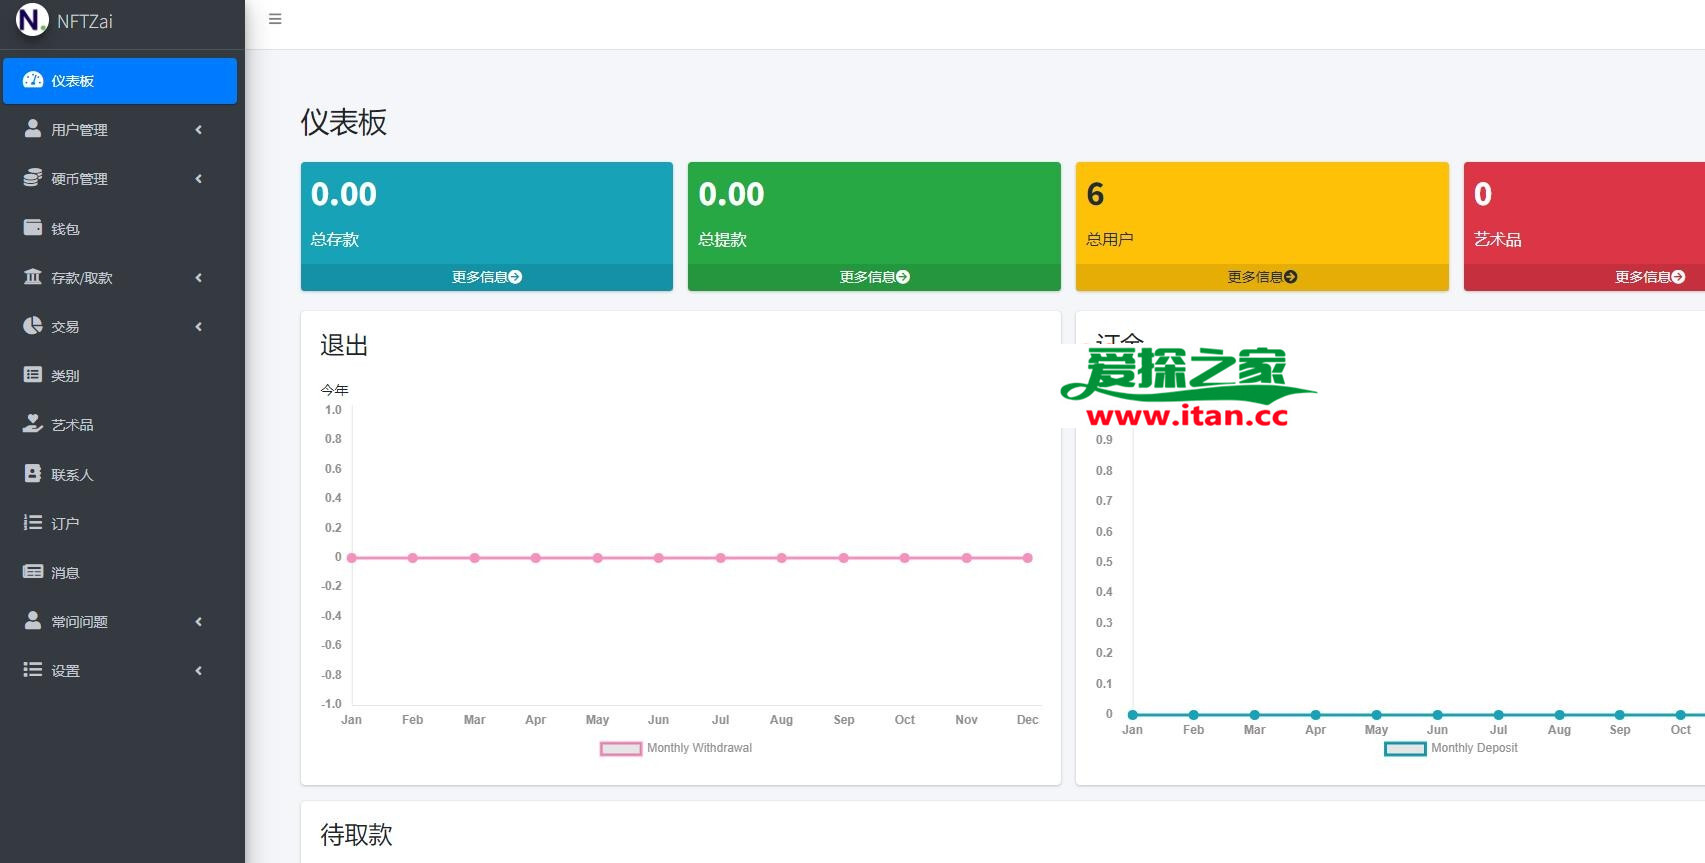Image resolution: width=1705 pixels, height=863 pixels.
Task: Open 更多信息 link under 总存款
Action: pyautogui.click(x=487, y=277)
